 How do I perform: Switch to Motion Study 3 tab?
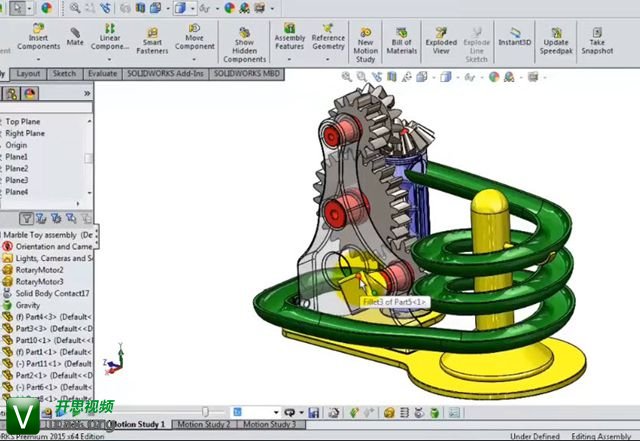pyautogui.click(x=270, y=425)
